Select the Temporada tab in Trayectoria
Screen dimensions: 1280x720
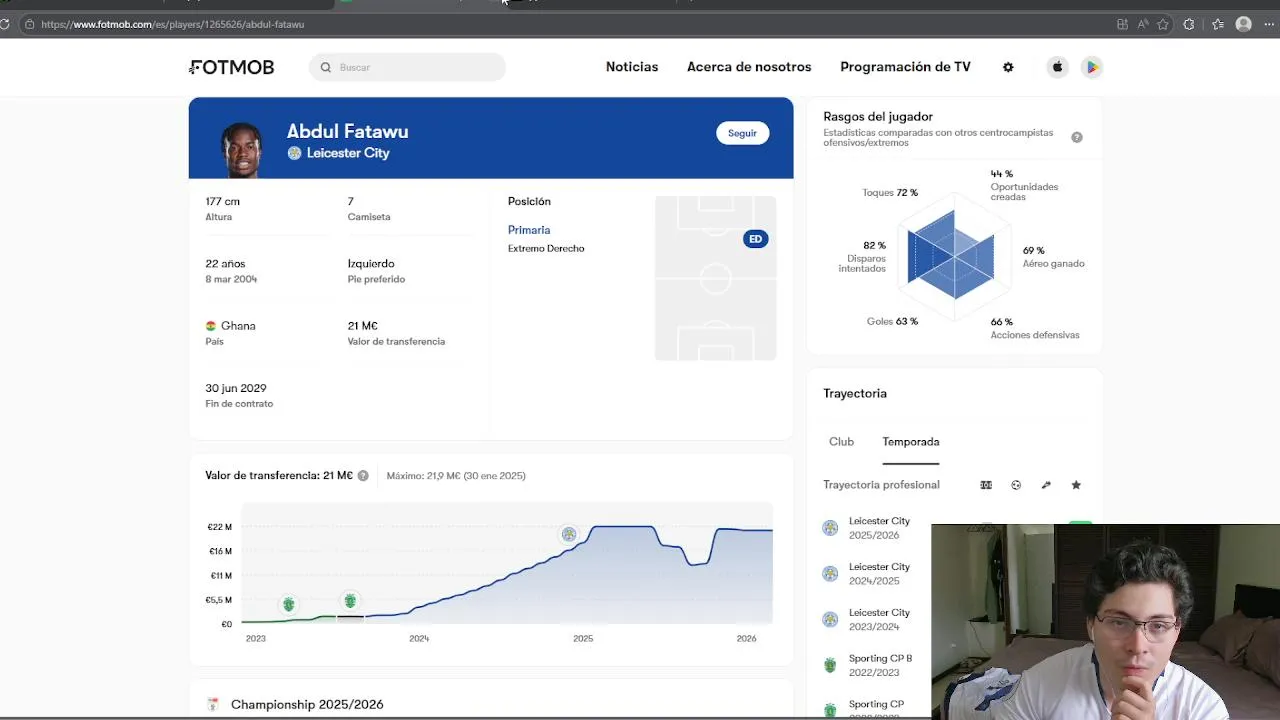pyautogui.click(x=911, y=442)
